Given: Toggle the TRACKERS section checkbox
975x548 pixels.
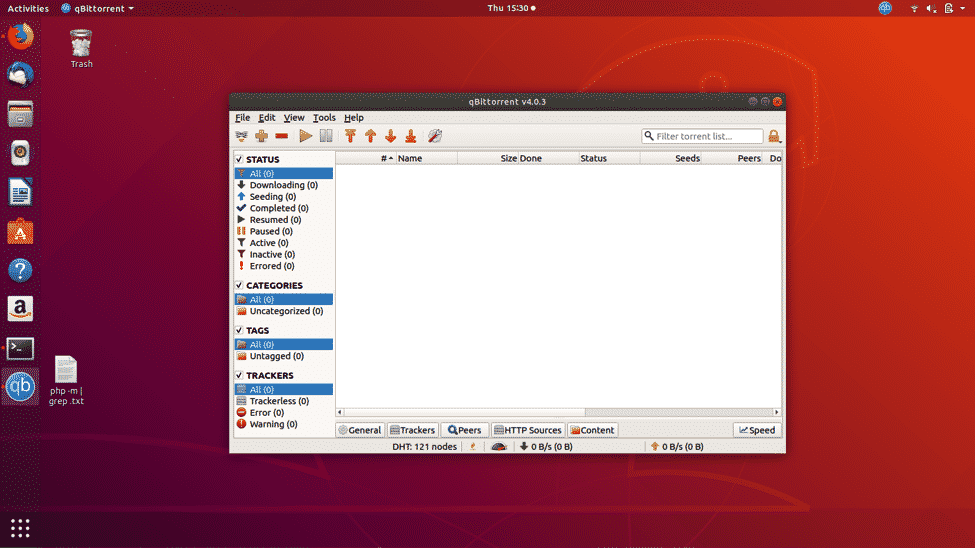Looking at the screenshot, I should pyautogui.click(x=239, y=376).
